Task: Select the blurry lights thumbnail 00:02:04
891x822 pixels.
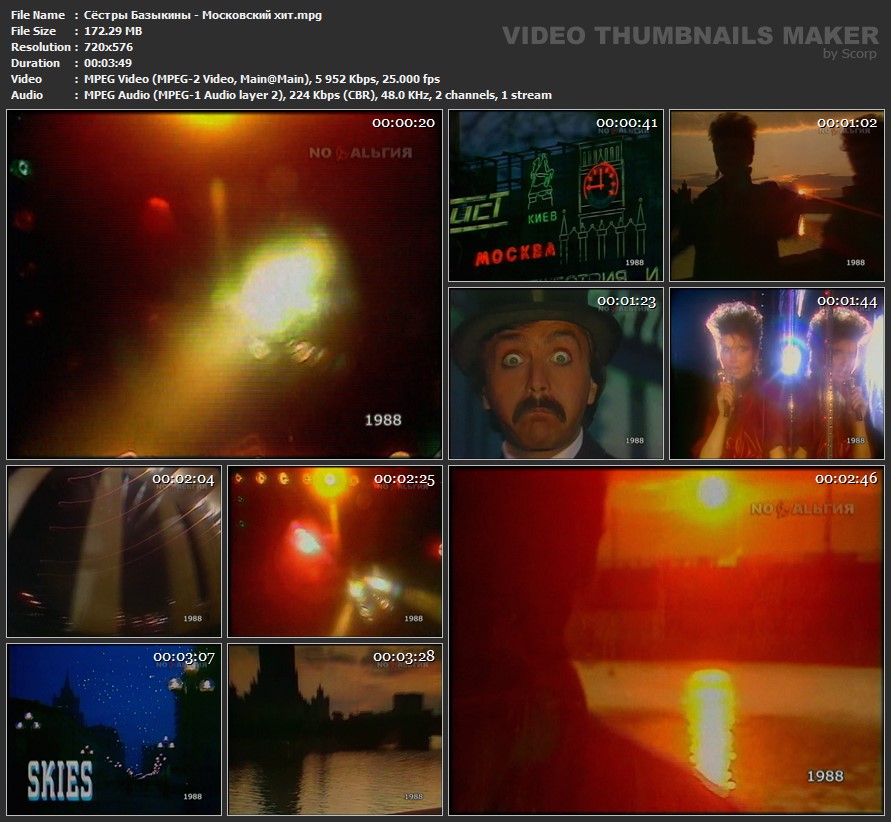Action: pyautogui.click(x=114, y=552)
